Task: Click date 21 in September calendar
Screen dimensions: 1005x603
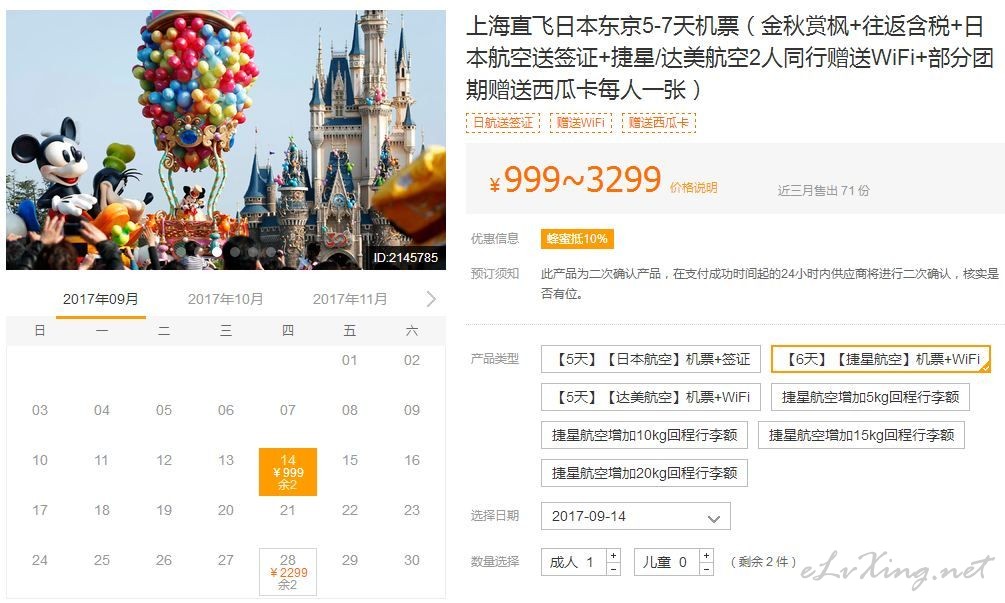Action: 288,510
